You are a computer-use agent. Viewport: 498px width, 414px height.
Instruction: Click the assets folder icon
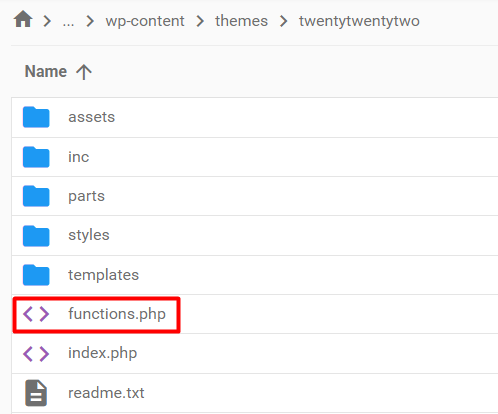pyautogui.click(x=36, y=117)
